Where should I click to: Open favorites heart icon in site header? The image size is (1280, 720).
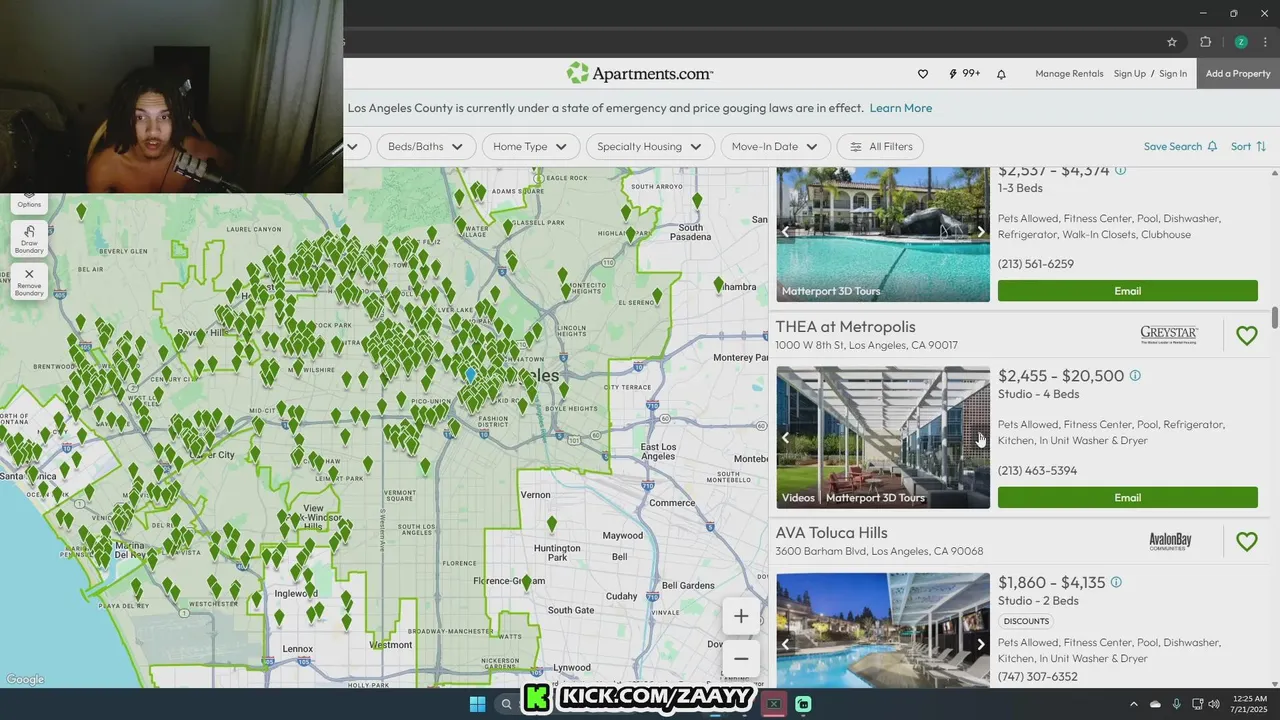(x=923, y=74)
